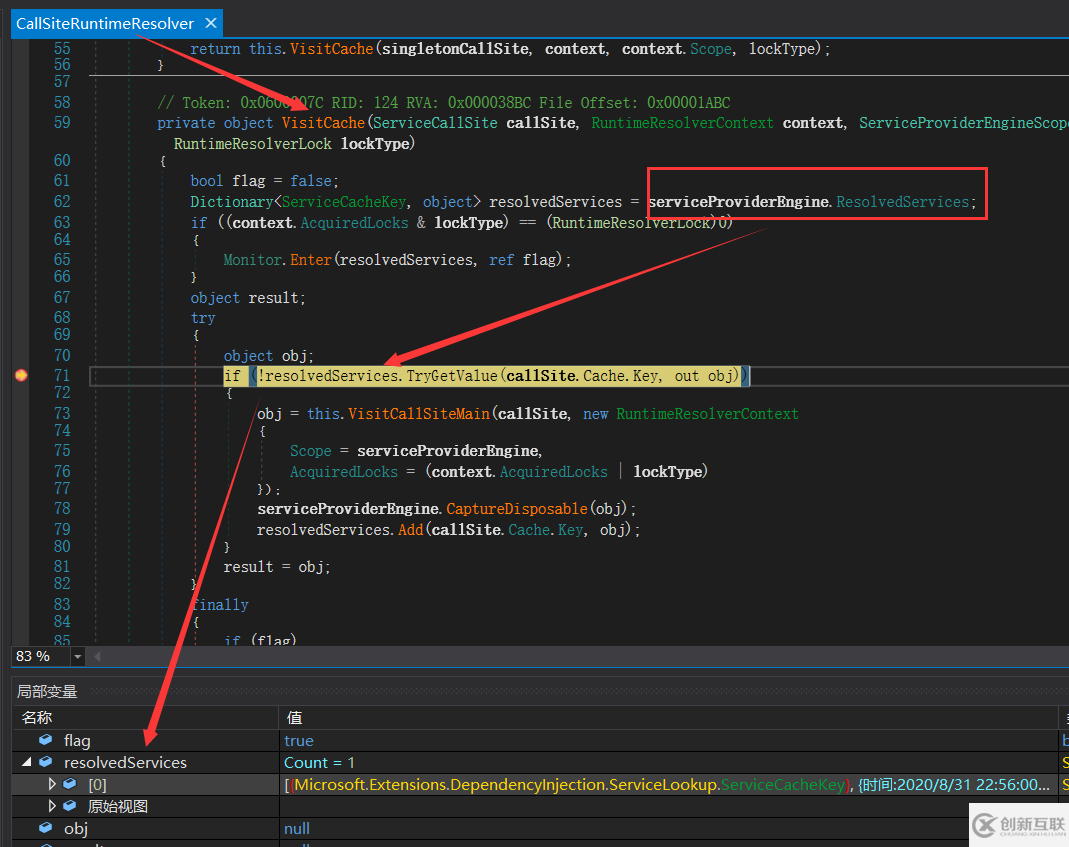Collapse the resolvedServices variable row

point(27,762)
